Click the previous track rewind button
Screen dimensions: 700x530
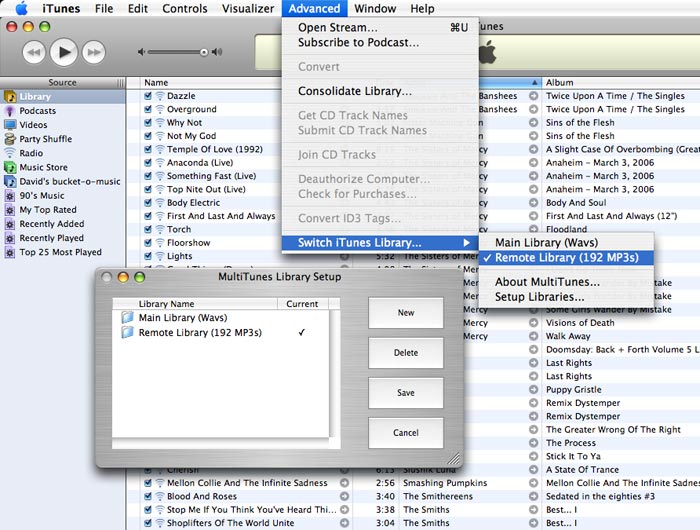pos(34,52)
